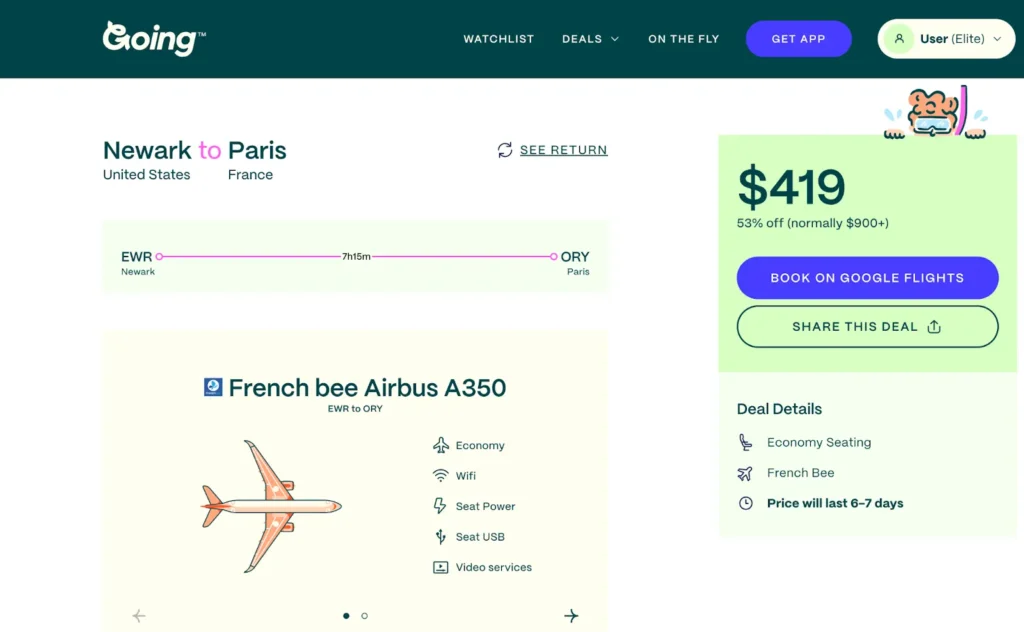Click the clock icon next to price duration

click(x=744, y=504)
